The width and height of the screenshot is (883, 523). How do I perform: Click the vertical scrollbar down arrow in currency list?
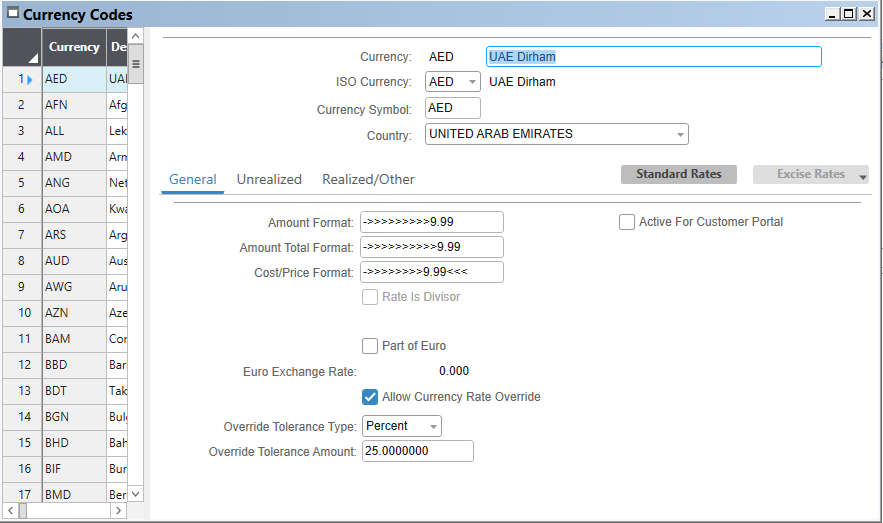coord(137,493)
